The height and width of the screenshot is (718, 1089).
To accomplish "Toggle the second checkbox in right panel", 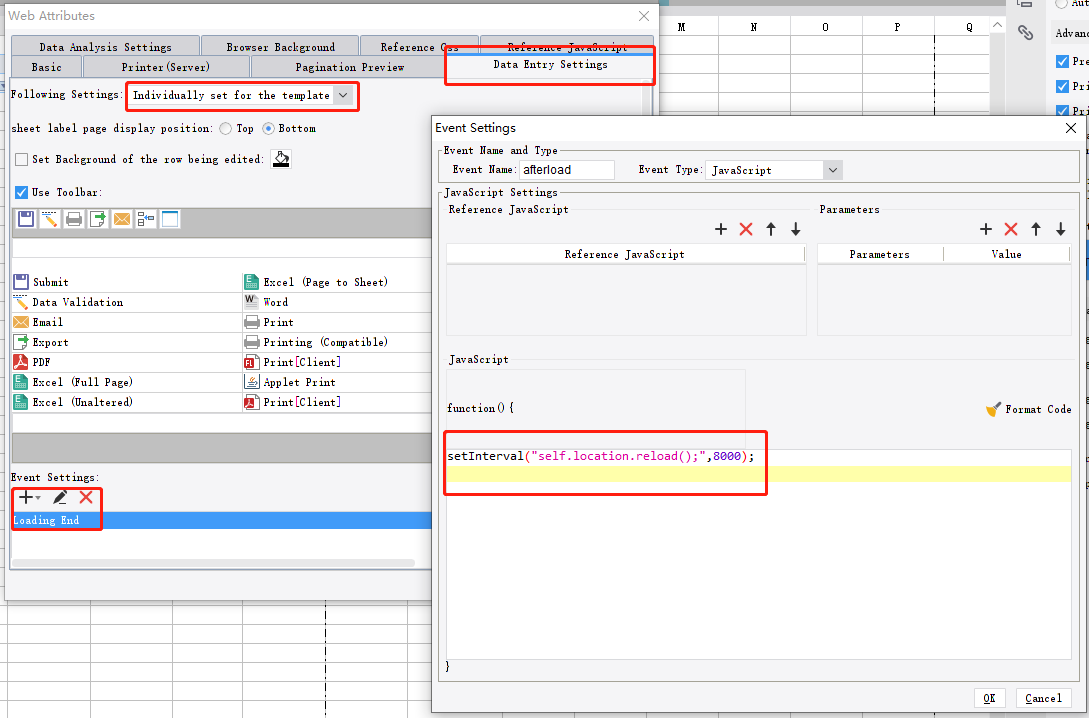I will coord(1062,86).
